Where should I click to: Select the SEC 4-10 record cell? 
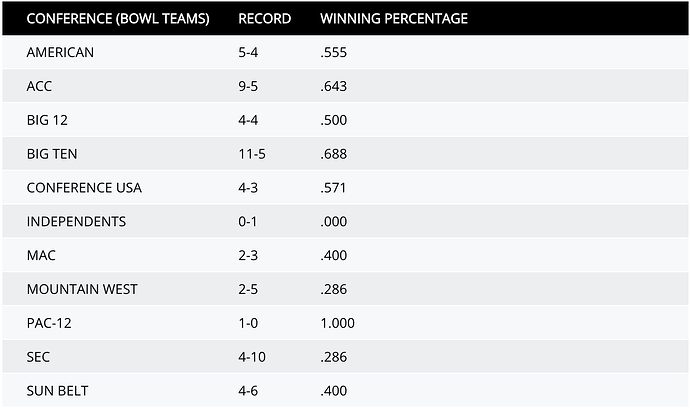click(x=252, y=357)
